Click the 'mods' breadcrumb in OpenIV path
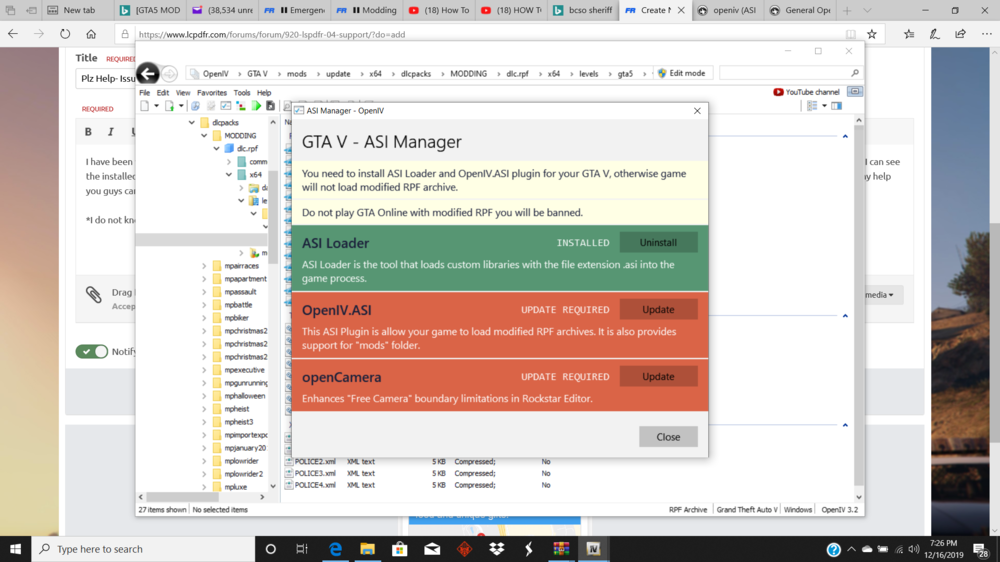 pos(297,74)
